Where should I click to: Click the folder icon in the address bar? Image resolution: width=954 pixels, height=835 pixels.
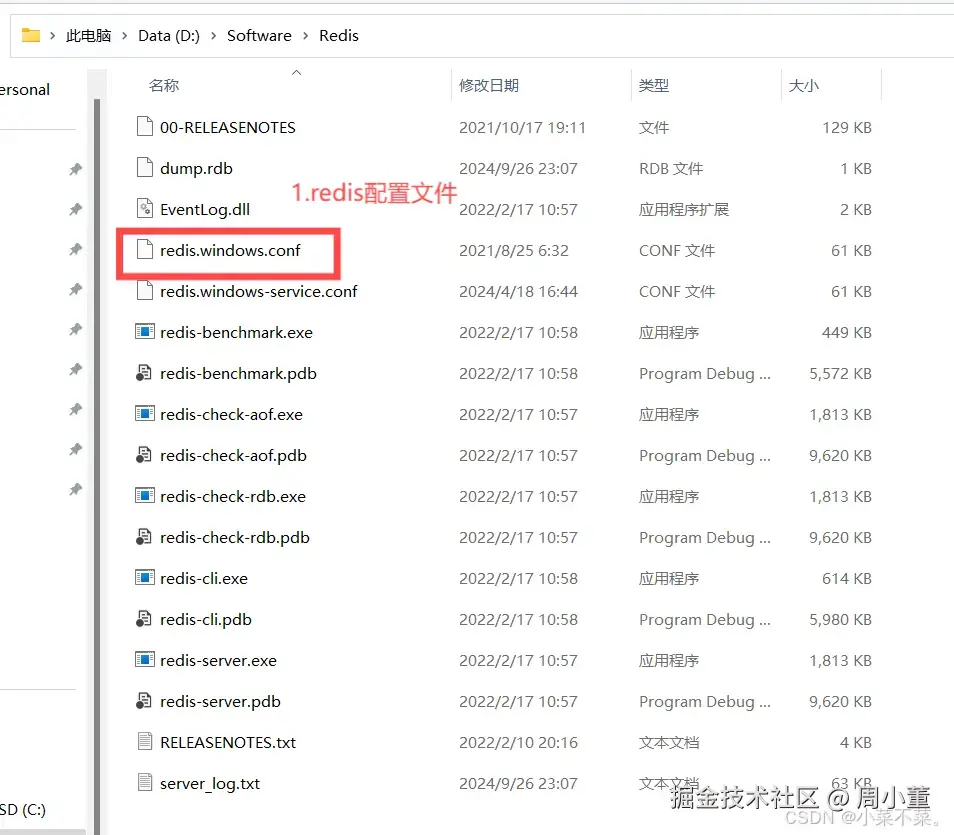(x=30, y=35)
